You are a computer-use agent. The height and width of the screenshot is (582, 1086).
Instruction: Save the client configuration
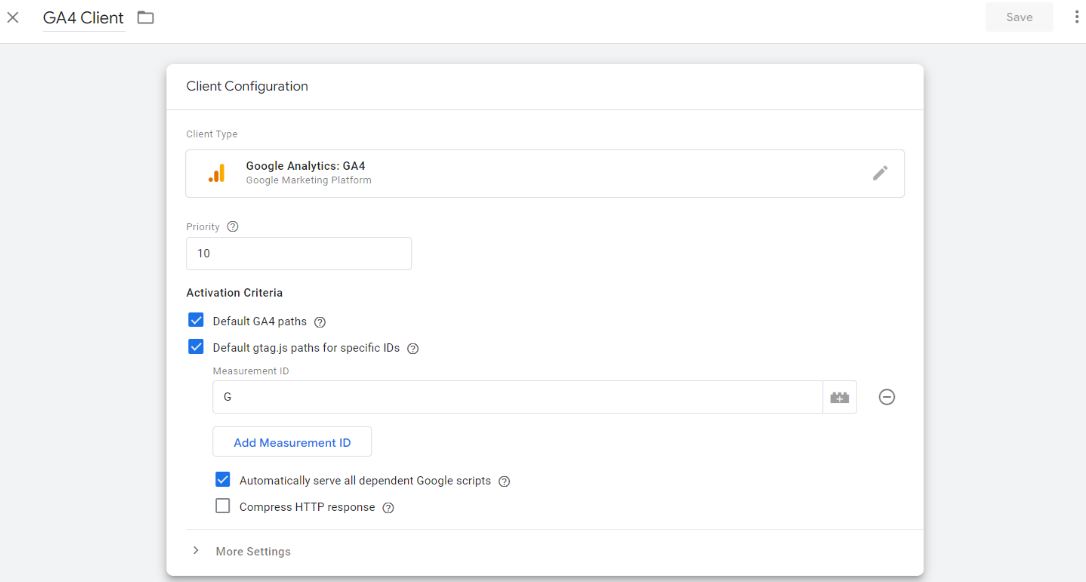(1019, 17)
